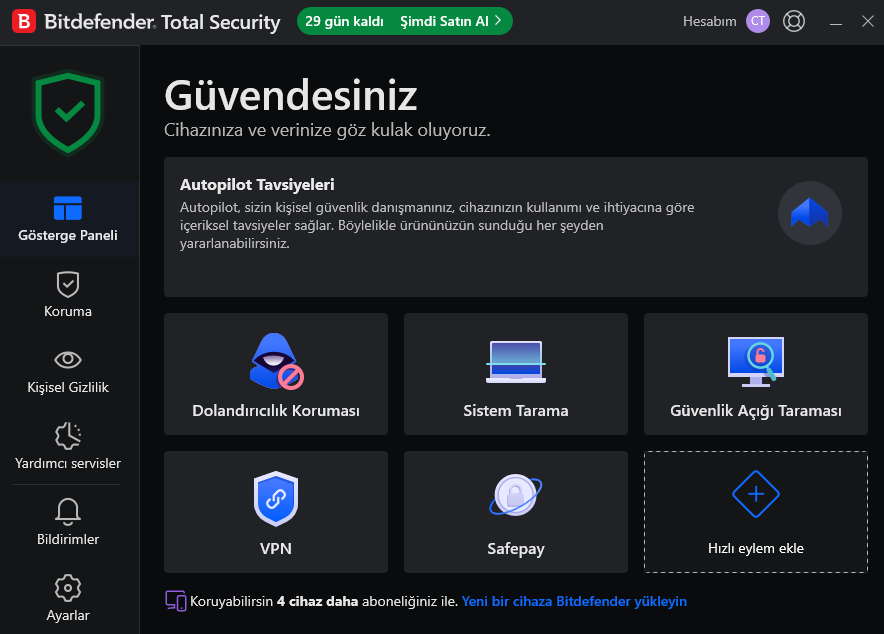Click the Safepay padlock planet icon
Image resolution: width=884 pixels, height=634 pixels.
(516, 495)
